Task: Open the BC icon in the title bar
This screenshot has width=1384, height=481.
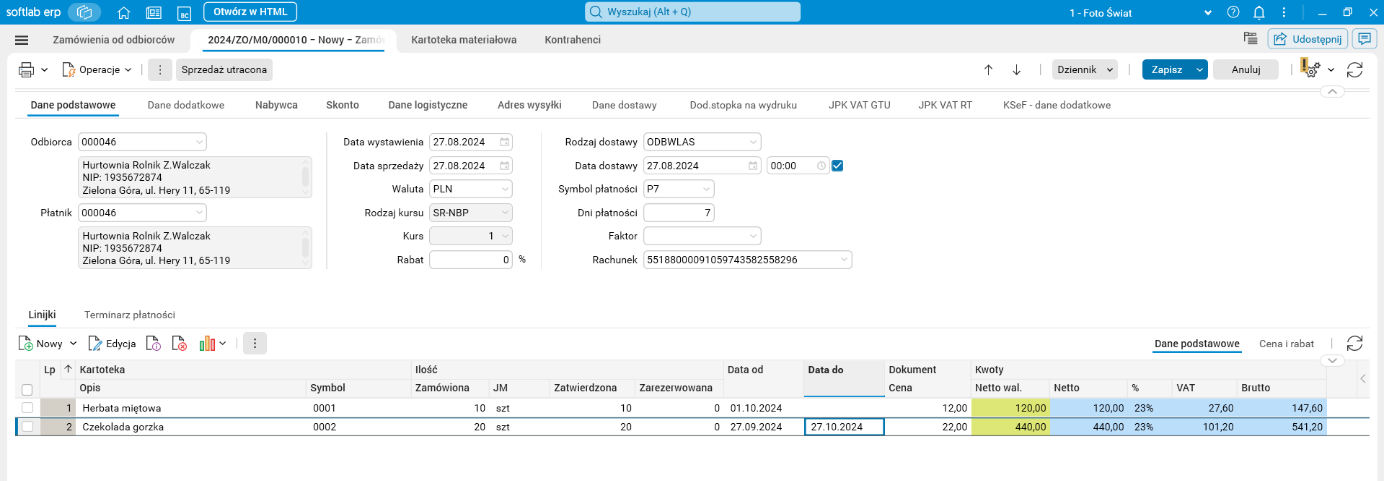Action: (184, 13)
